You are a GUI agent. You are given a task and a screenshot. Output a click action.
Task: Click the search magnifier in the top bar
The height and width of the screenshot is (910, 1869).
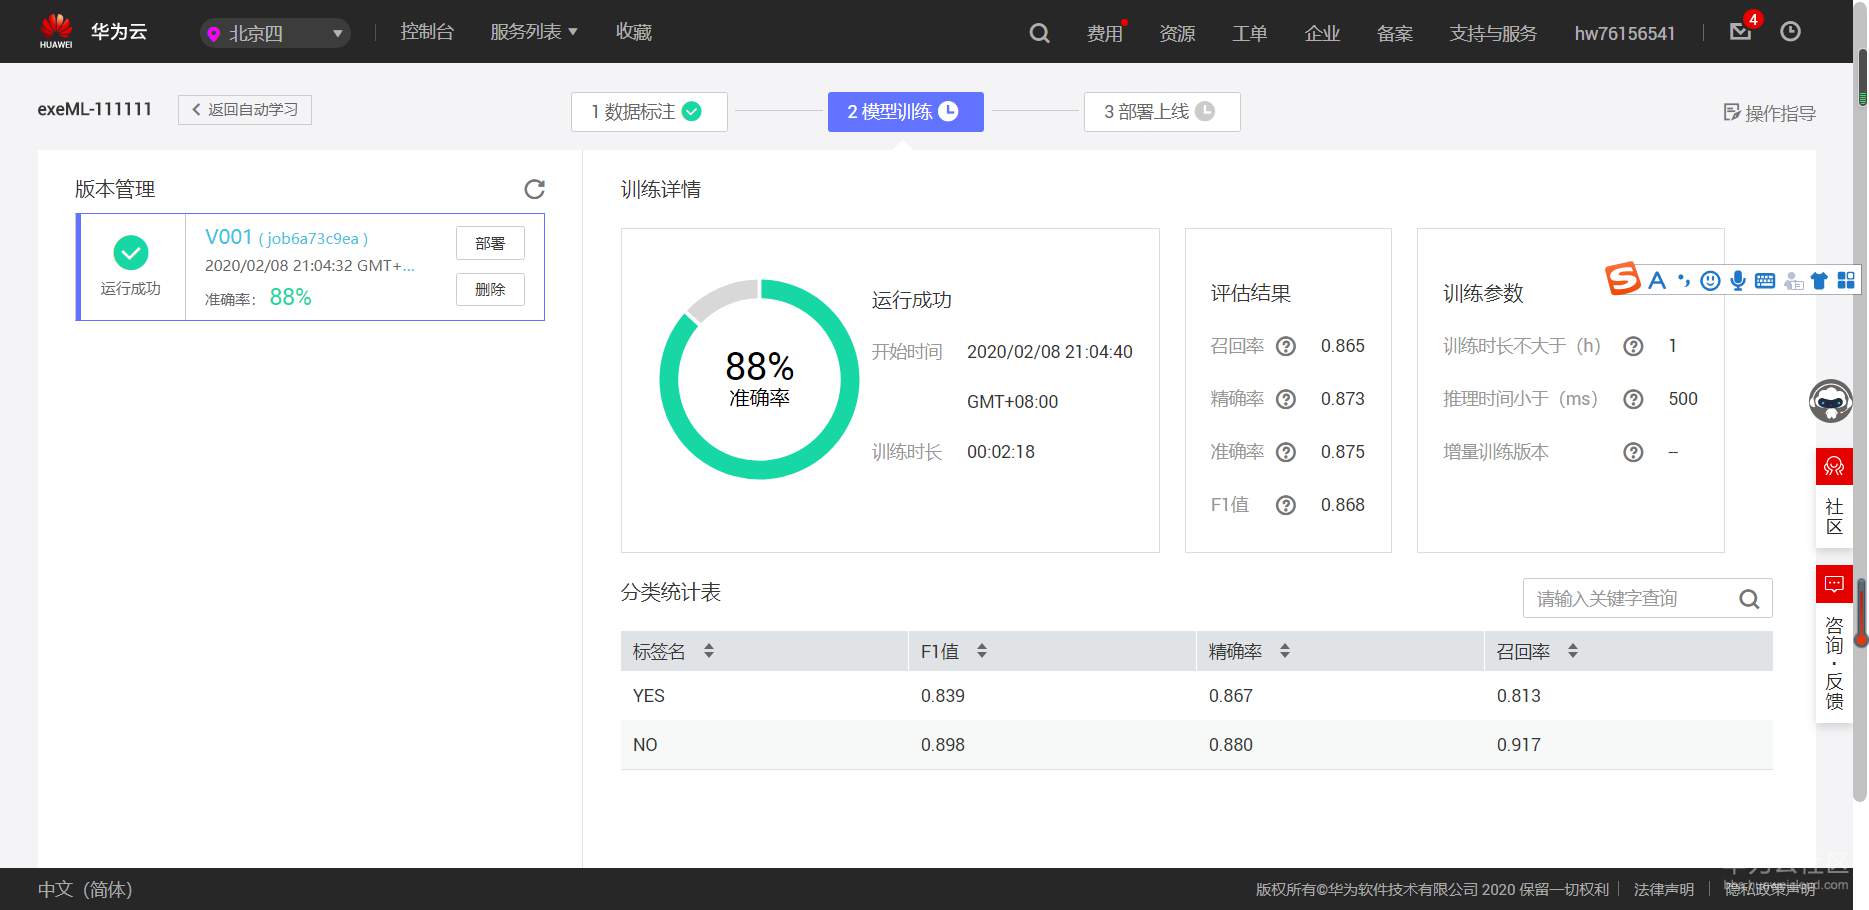1039,32
